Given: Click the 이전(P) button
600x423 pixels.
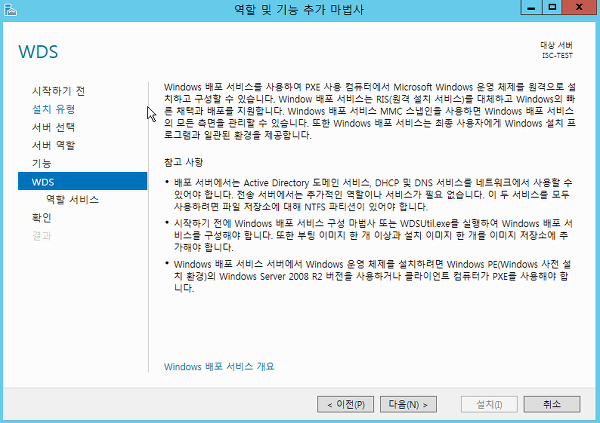Looking at the screenshot, I should [346, 404].
